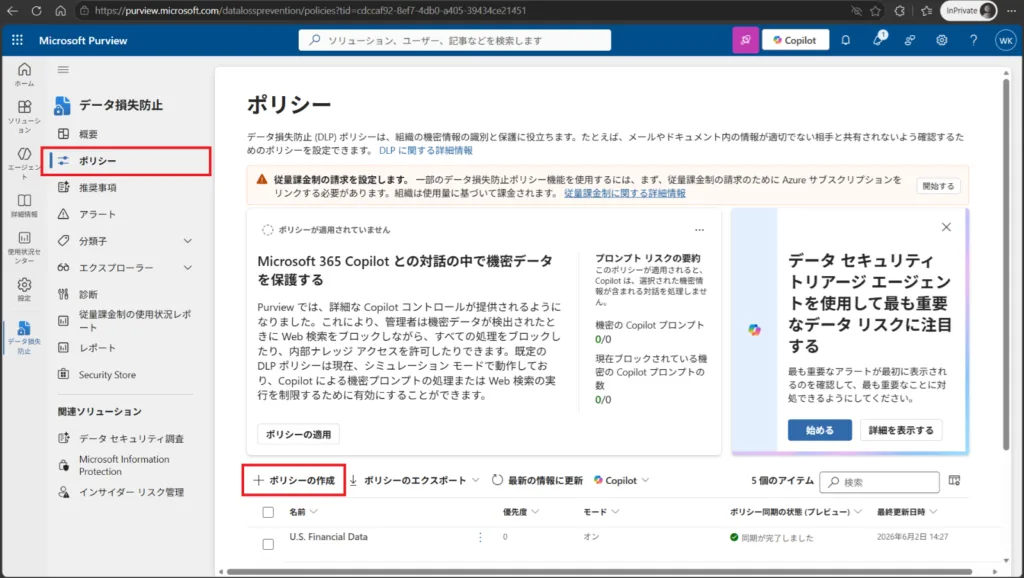Click the help question mark icon

tap(973, 40)
